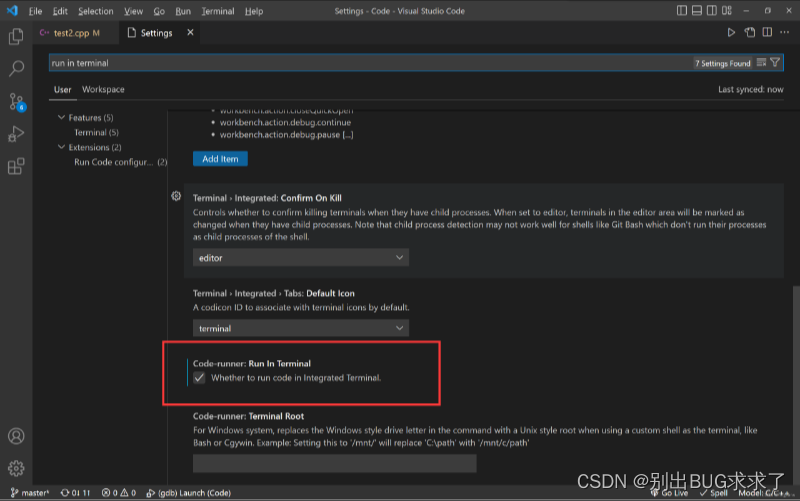Click the workbench.action.debug.pause list entry

tap(286, 135)
